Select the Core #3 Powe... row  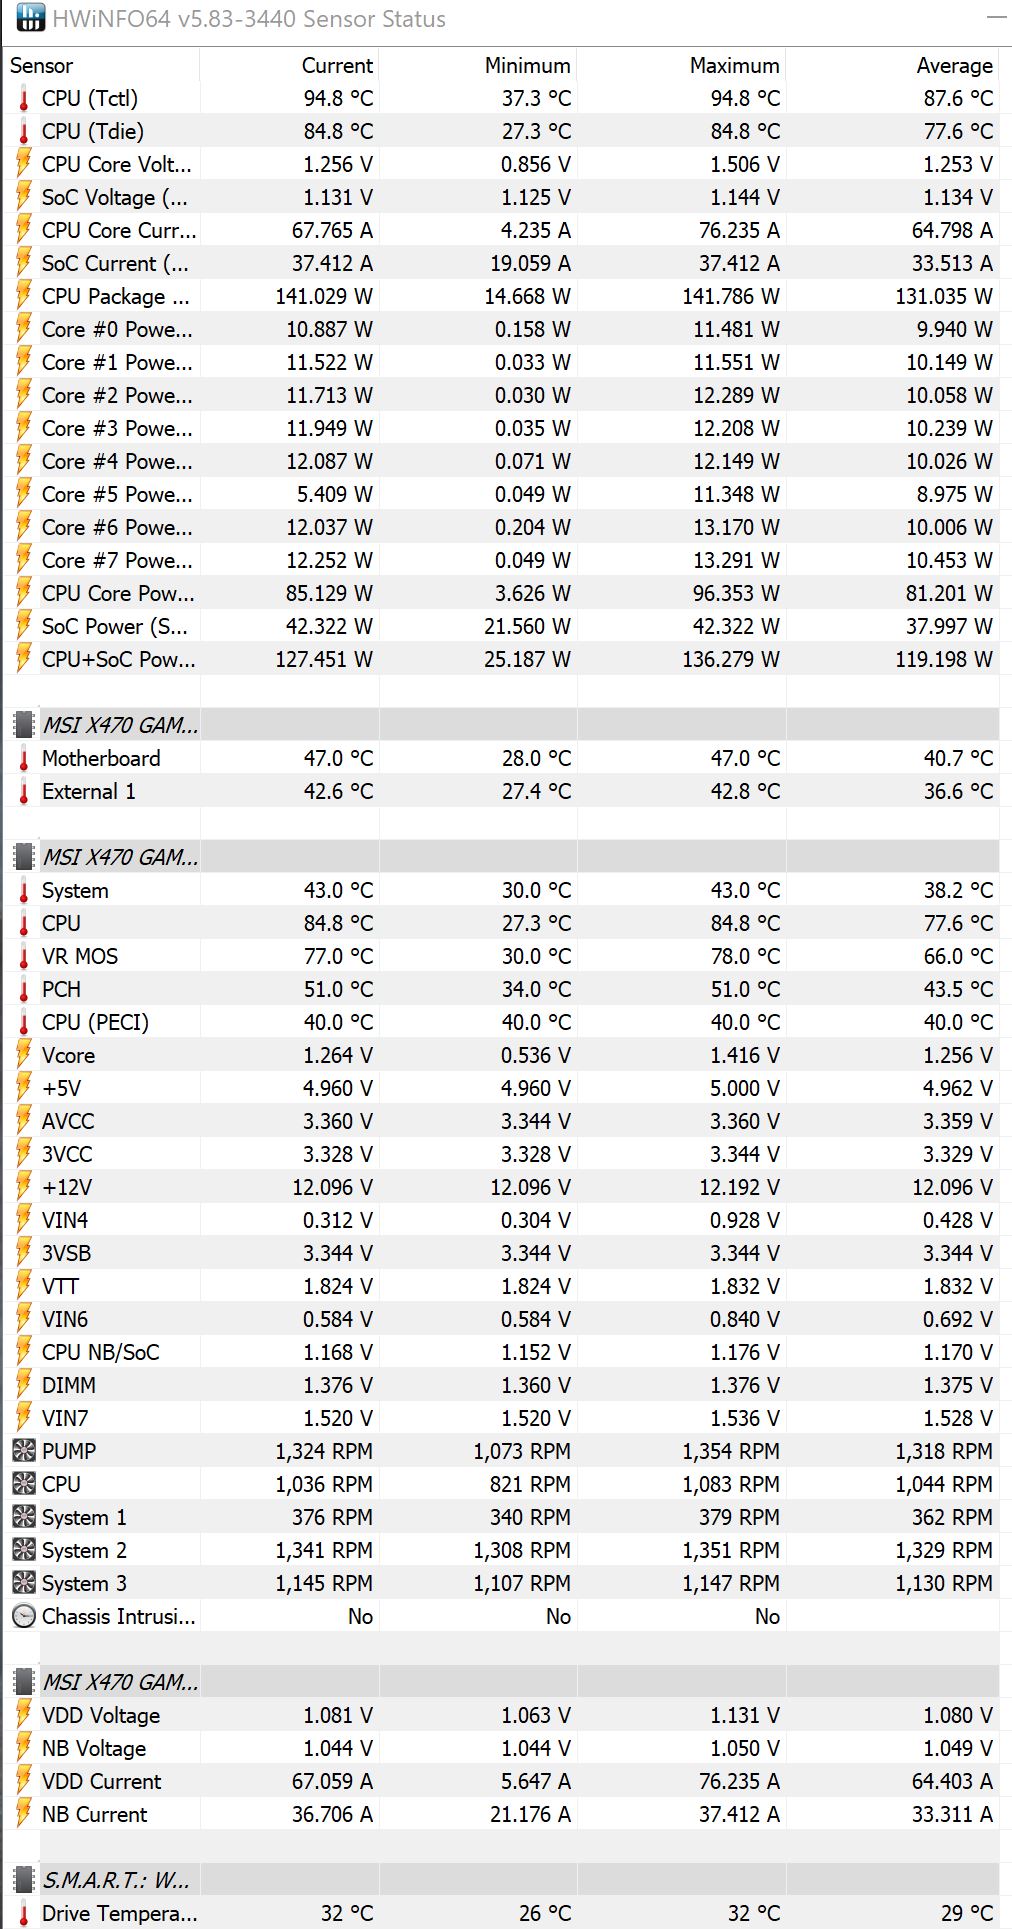[501, 428]
